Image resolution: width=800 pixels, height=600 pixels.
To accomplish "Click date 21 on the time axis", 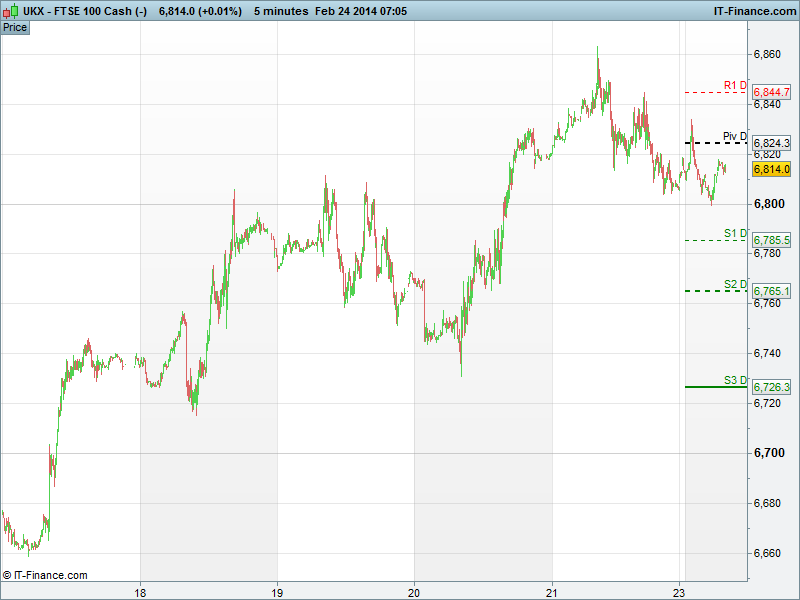I will (x=551, y=590).
